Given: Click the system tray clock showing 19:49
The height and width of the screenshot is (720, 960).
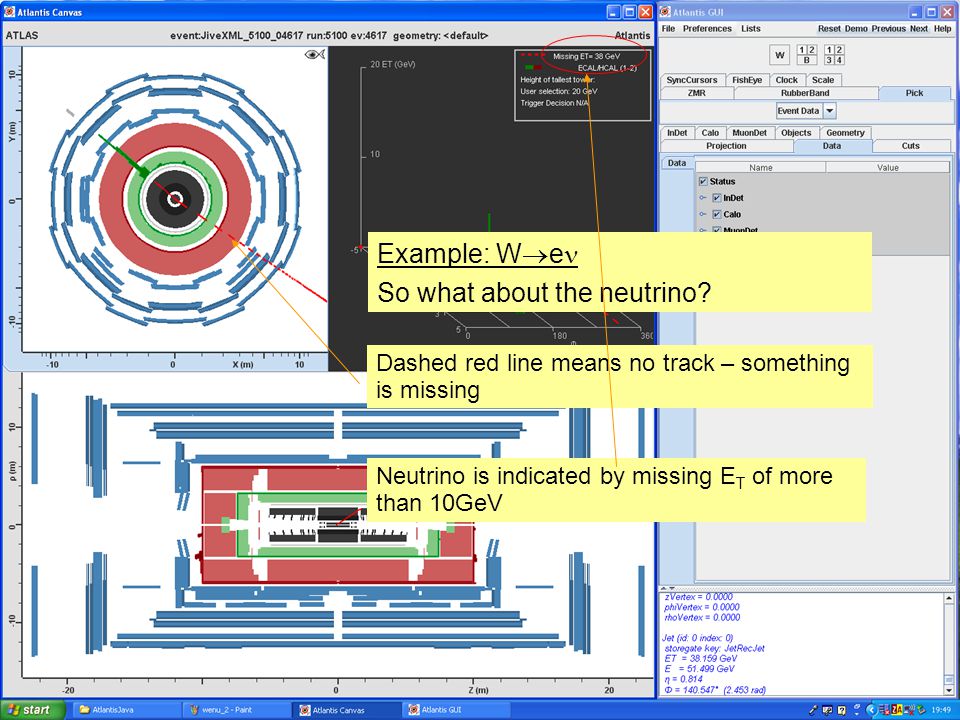Looking at the screenshot, I should (941, 710).
